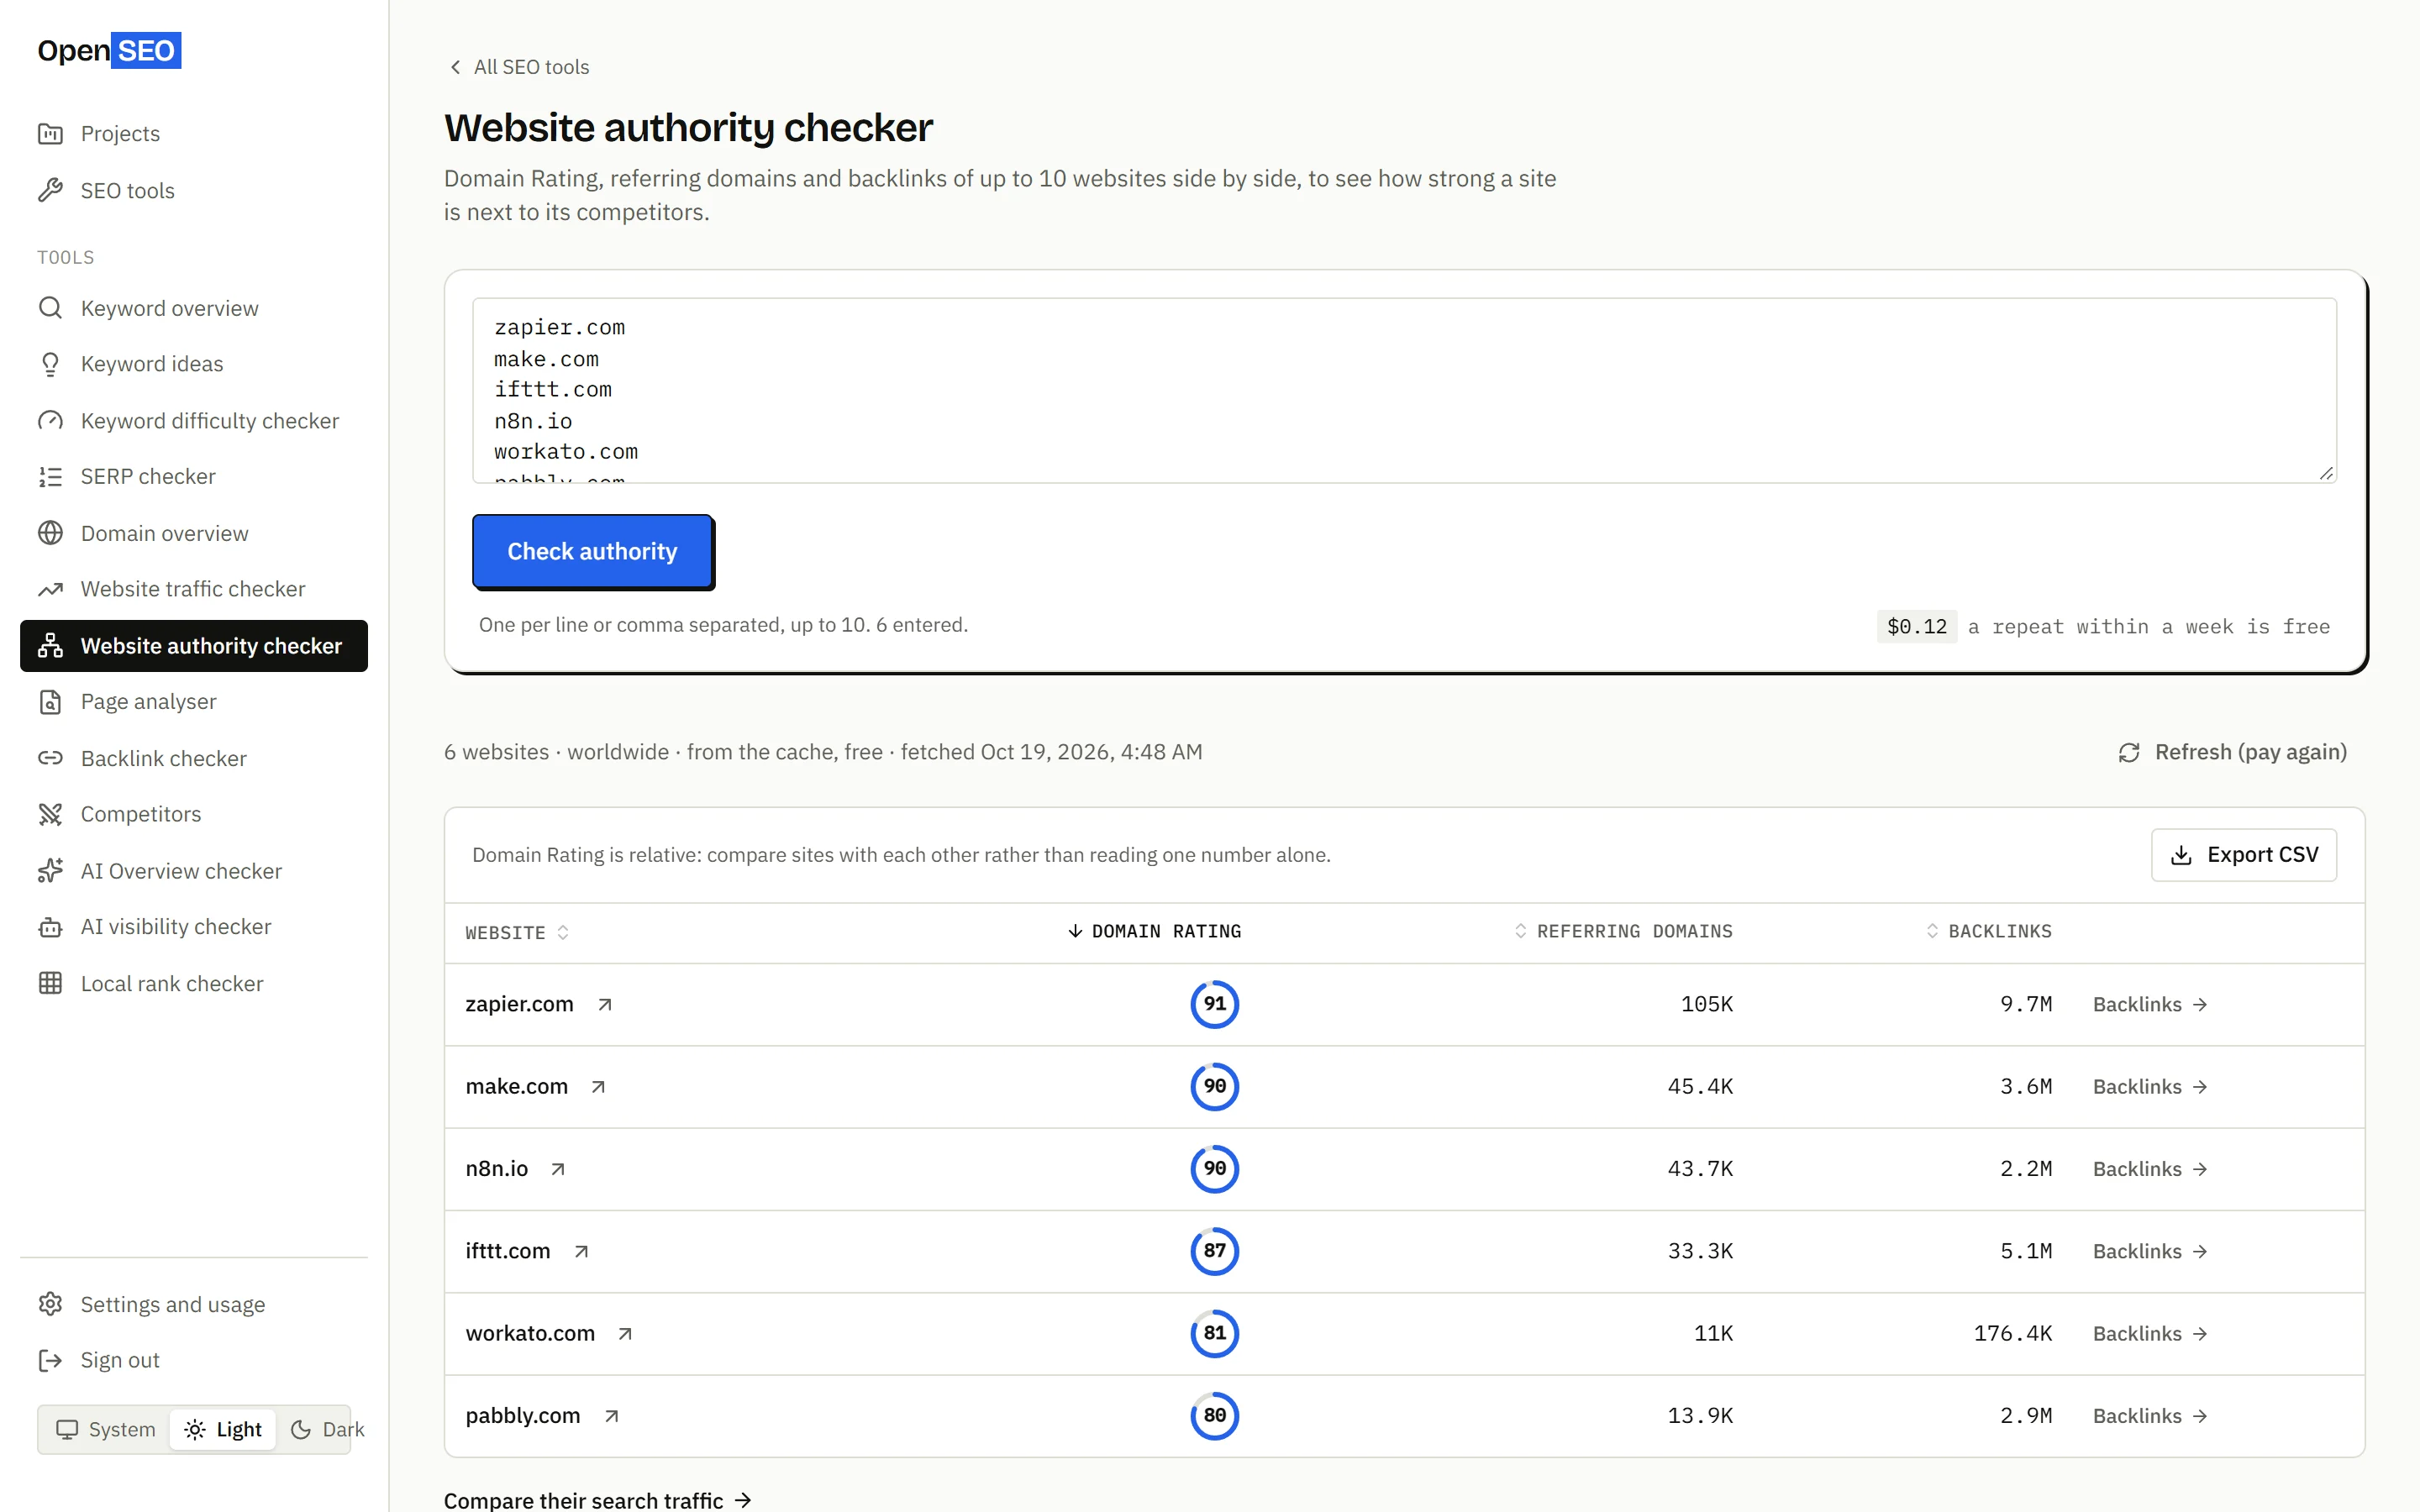Click the Backlink checker chain icon

point(50,758)
